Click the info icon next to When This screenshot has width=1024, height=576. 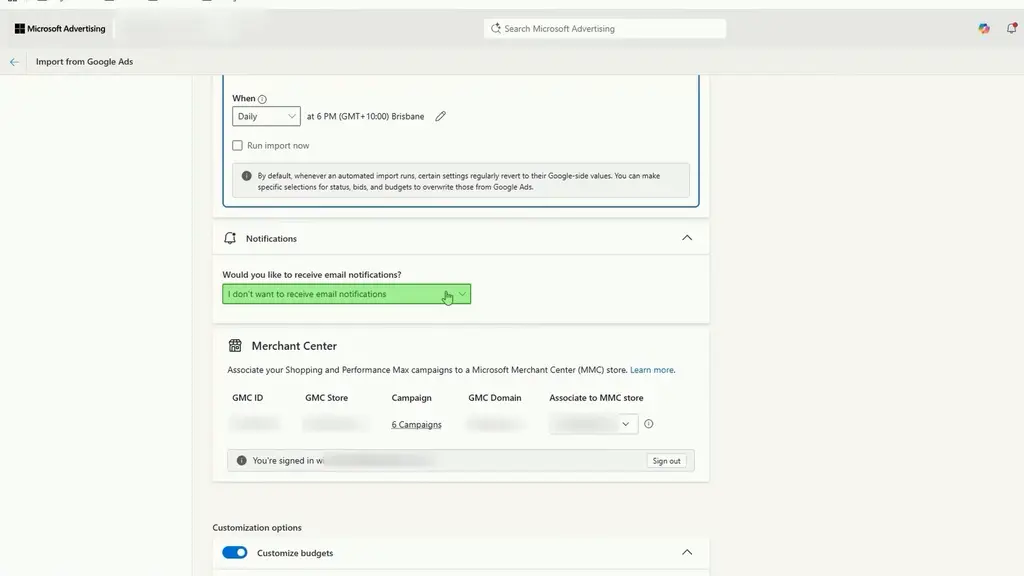[x=263, y=99]
